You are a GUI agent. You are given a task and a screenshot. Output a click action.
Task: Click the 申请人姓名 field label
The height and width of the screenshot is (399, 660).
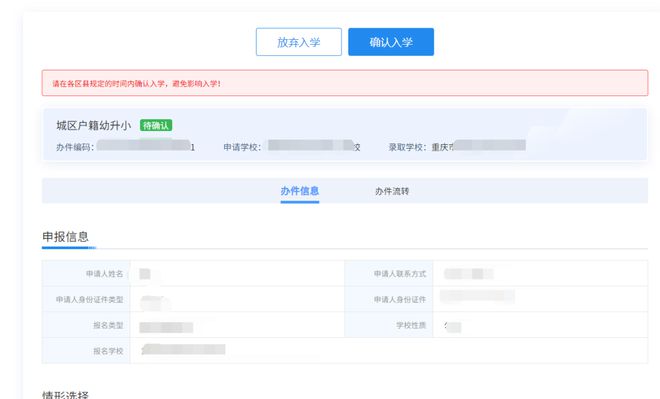[104, 274]
